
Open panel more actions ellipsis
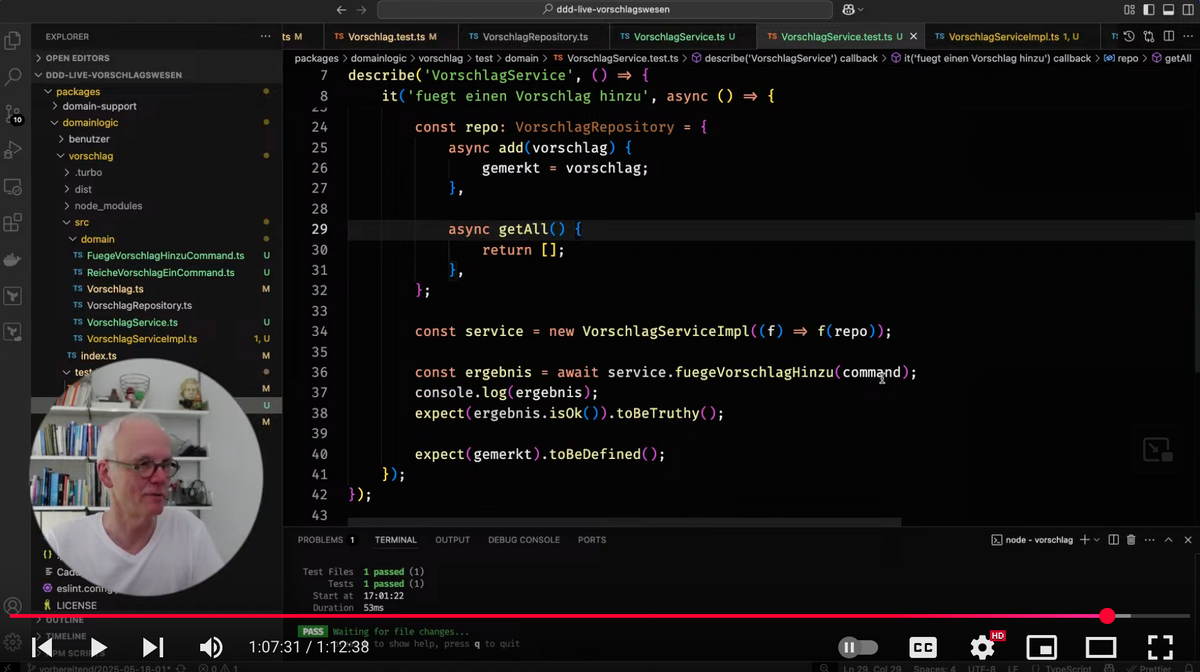pos(1150,540)
